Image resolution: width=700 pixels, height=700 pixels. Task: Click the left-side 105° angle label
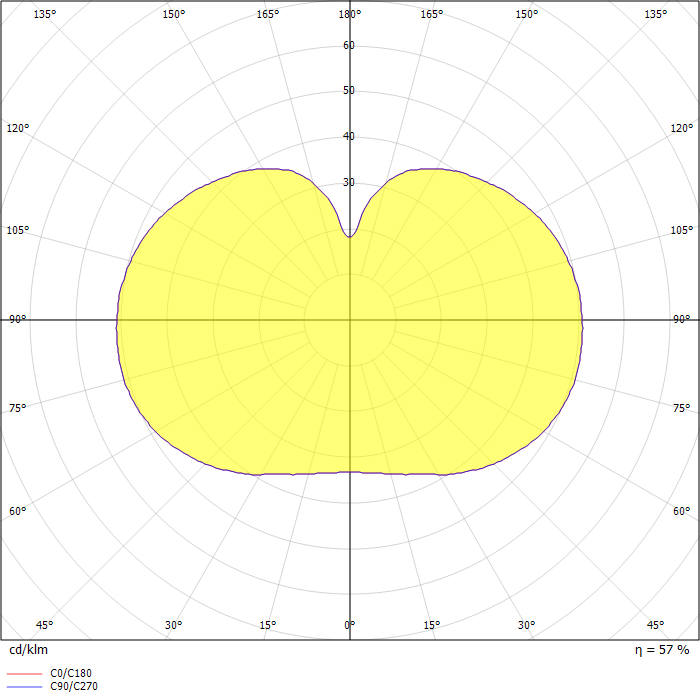(18, 230)
